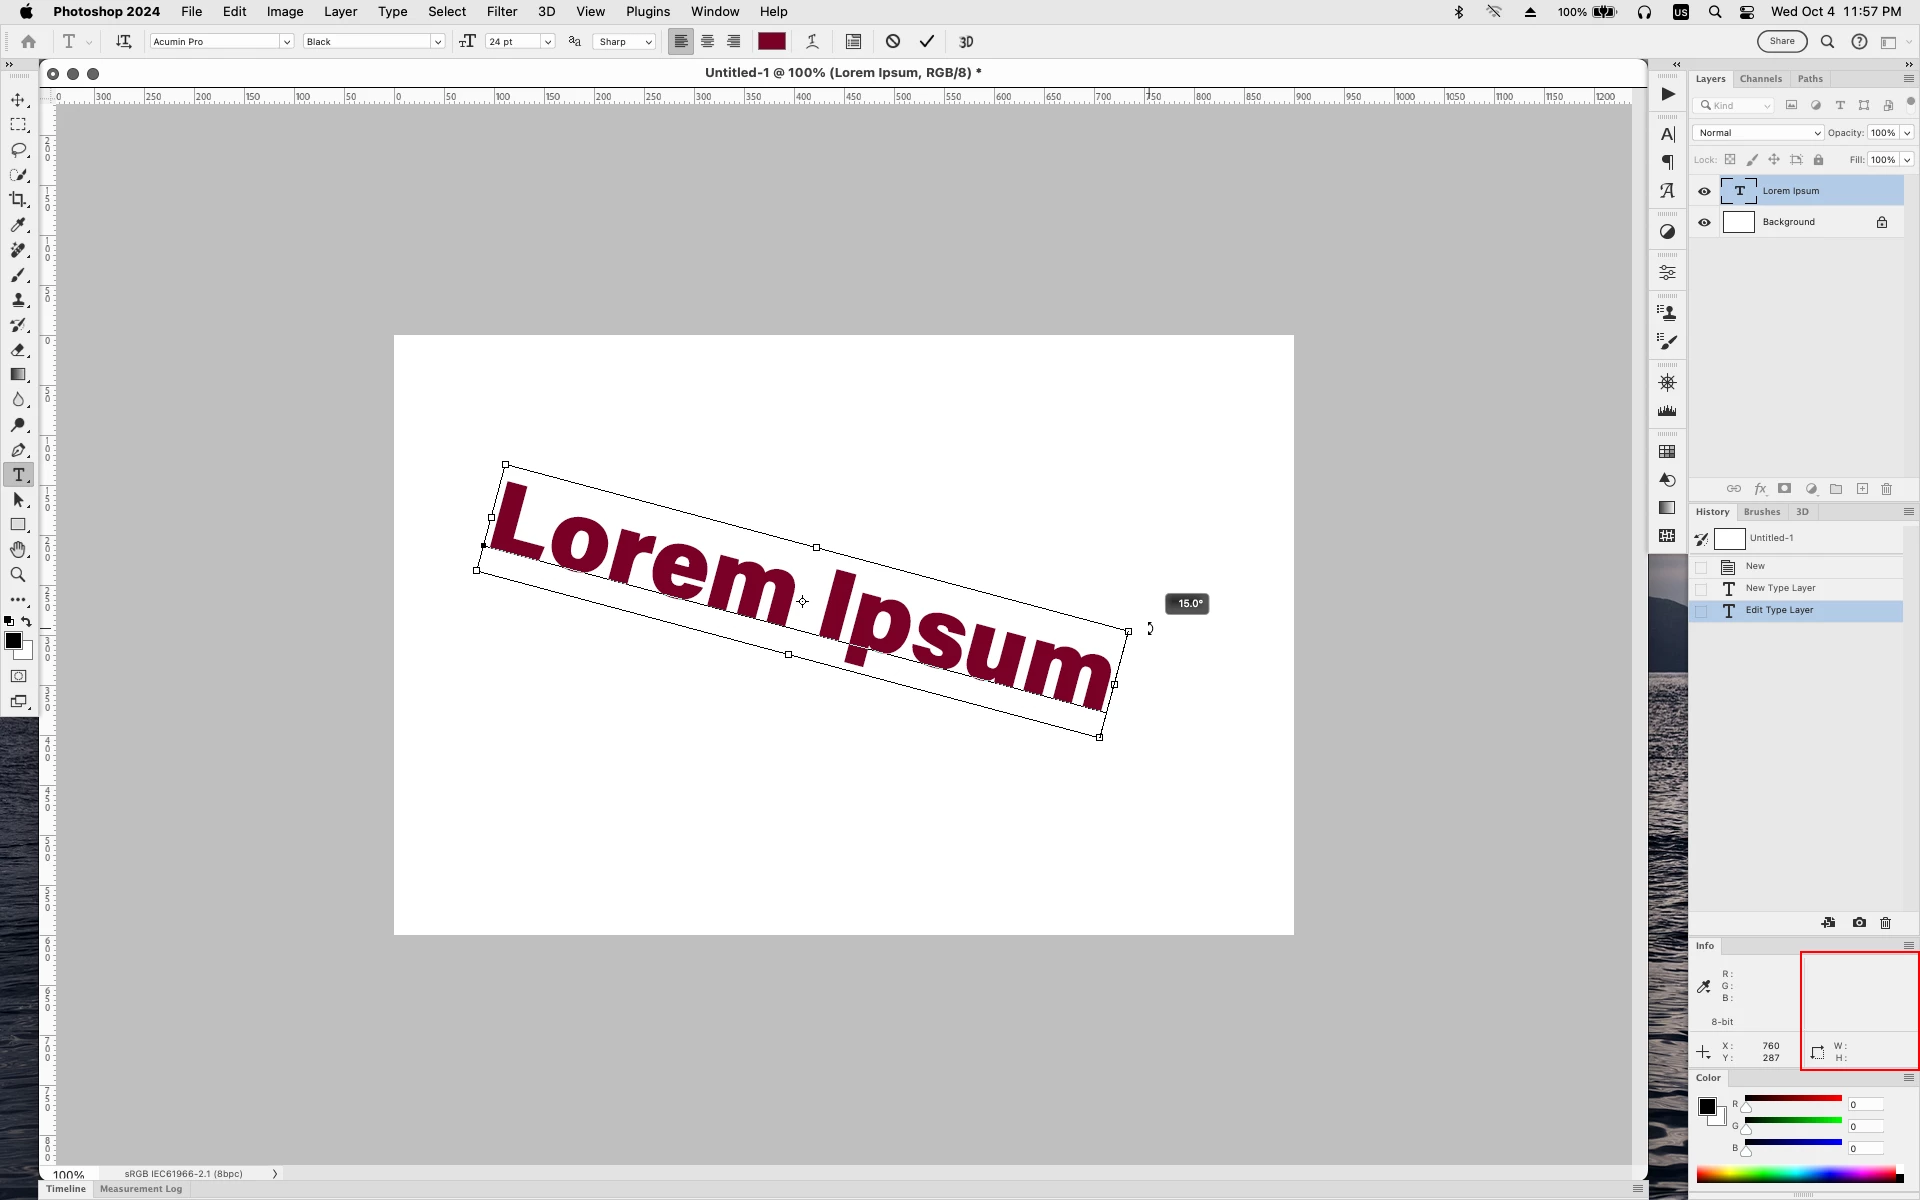Select the Lasso tool
The image size is (1920, 1200).
18,150
